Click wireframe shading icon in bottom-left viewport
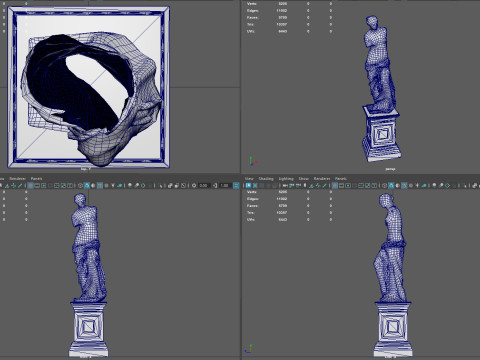Viewport: 480px width, 360px height. (80, 185)
